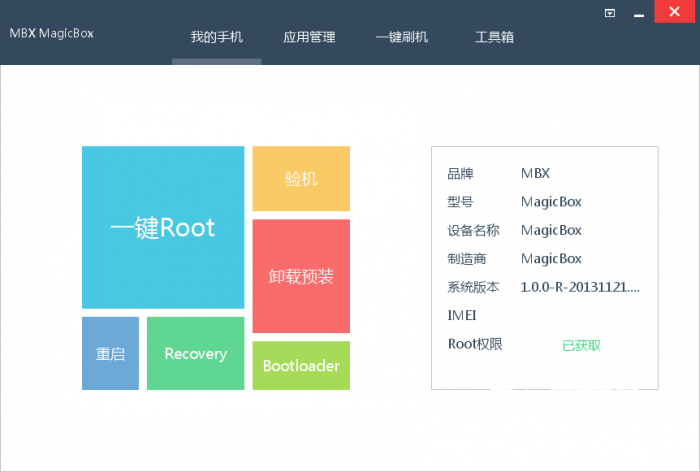Screen dimensions: 700x472
Task: Click the 设备名称 MagicBox value
Action: [x=551, y=230]
